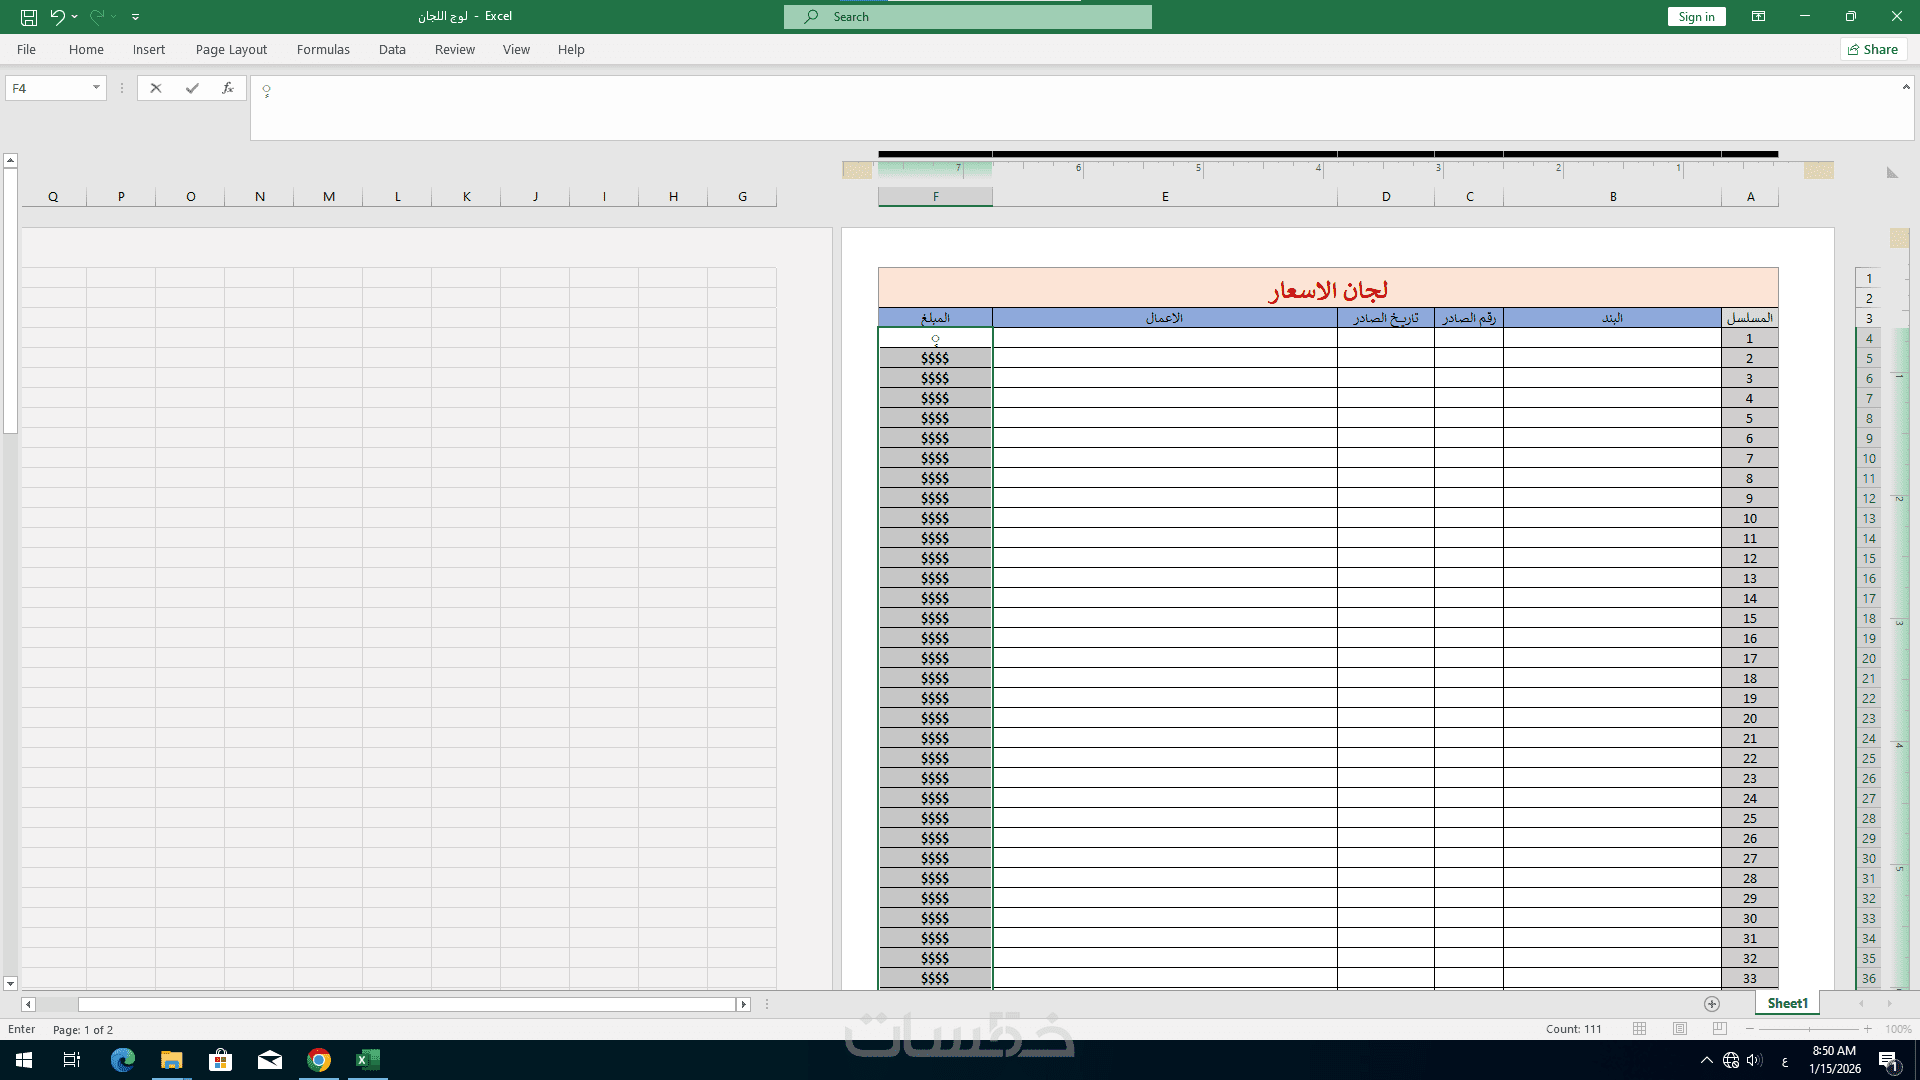
Task: Select row 10 header
Action: pos(1869,458)
